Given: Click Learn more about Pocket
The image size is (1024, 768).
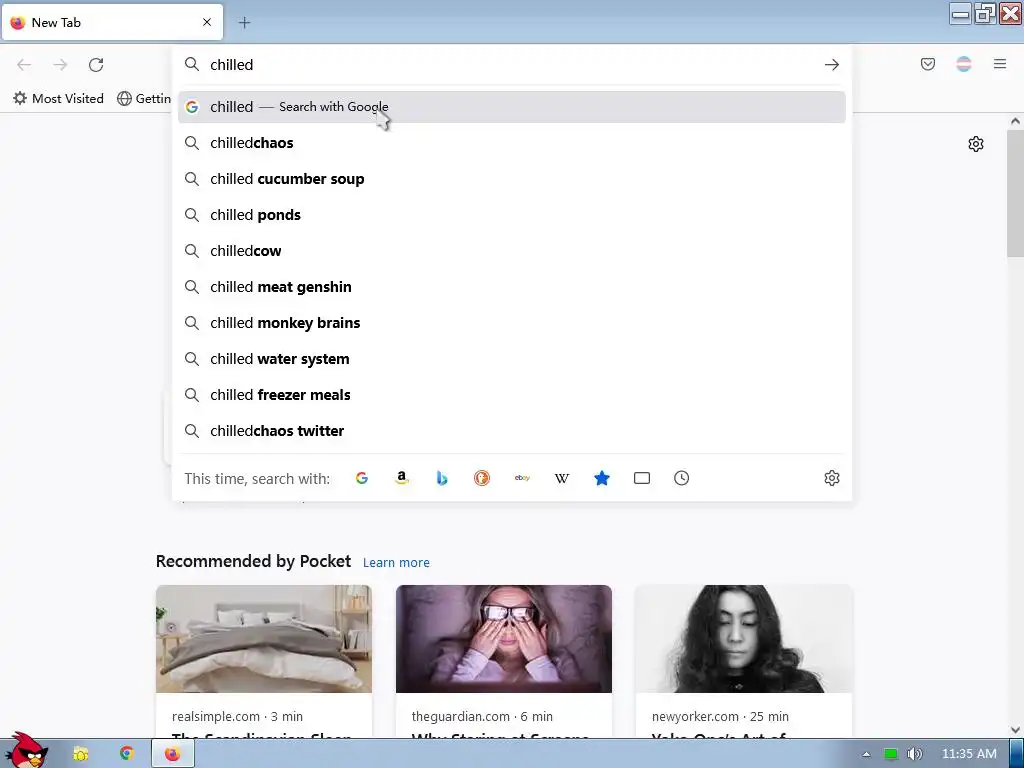Looking at the screenshot, I should [x=396, y=562].
